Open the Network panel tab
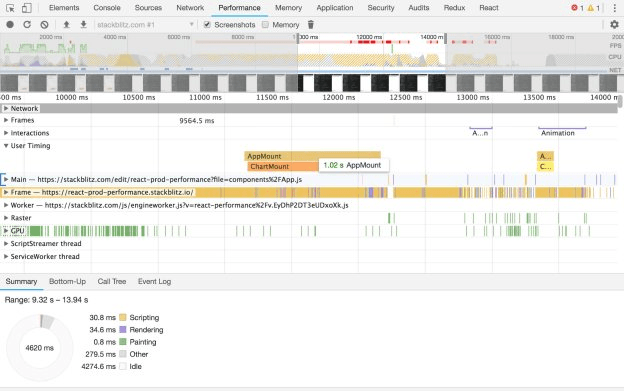This screenshot has height=391, width=624. click(190, 8)
